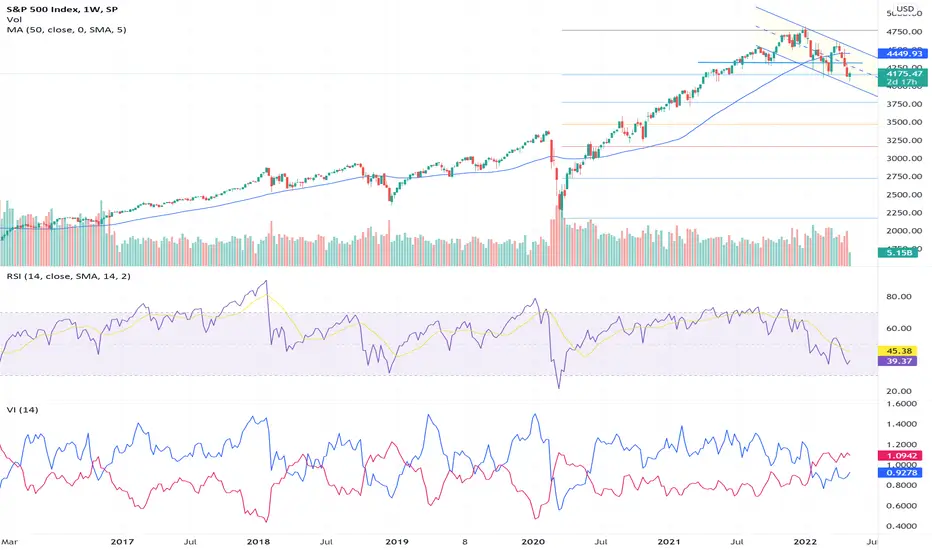Click the Mar time axis label

tap(10, 542)
